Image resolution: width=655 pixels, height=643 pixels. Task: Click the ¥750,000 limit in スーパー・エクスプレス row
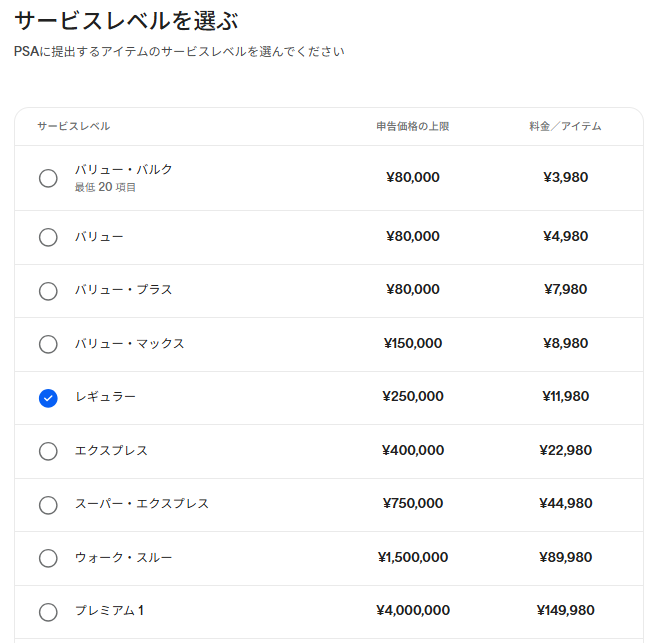pyautogui.click(x=412, y=503)
